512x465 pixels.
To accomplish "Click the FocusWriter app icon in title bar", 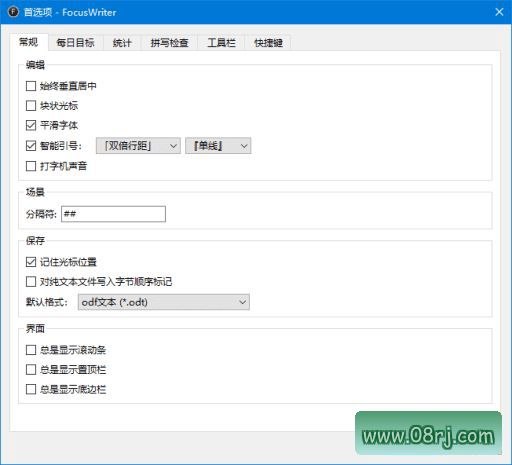I will tap(13, 12).
